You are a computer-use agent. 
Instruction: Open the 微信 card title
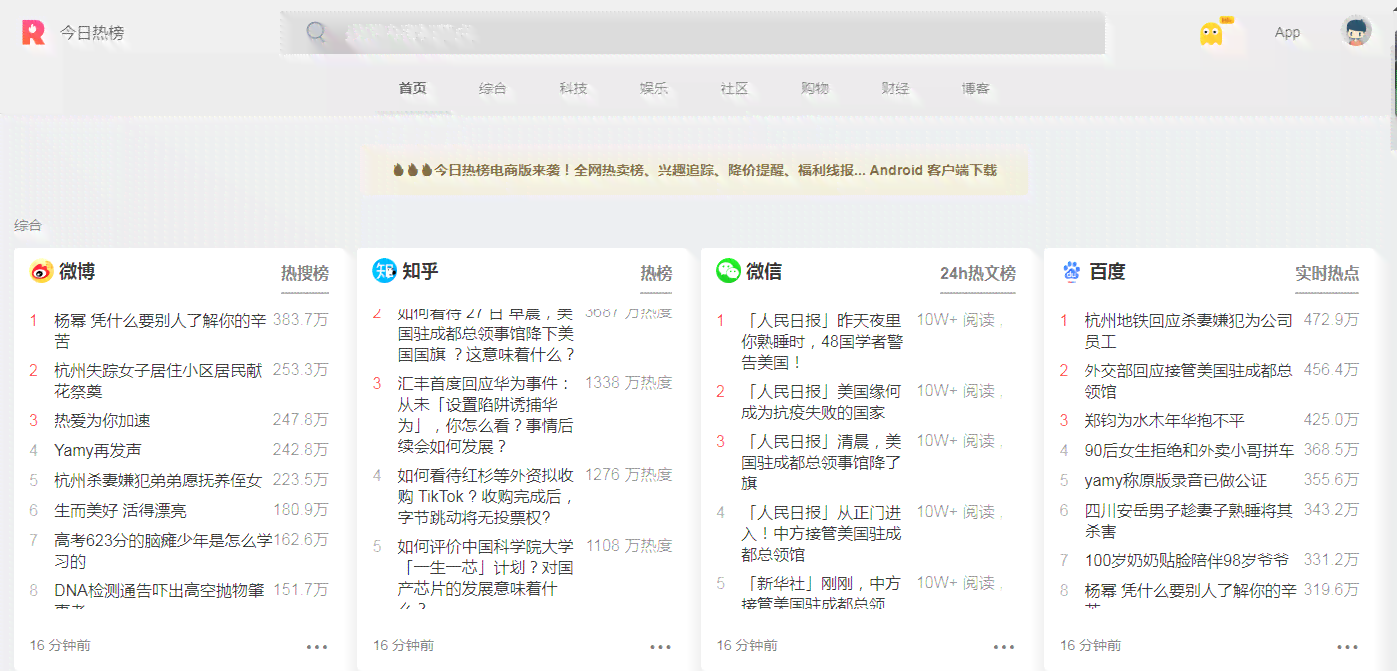click(x=764, y=271)
